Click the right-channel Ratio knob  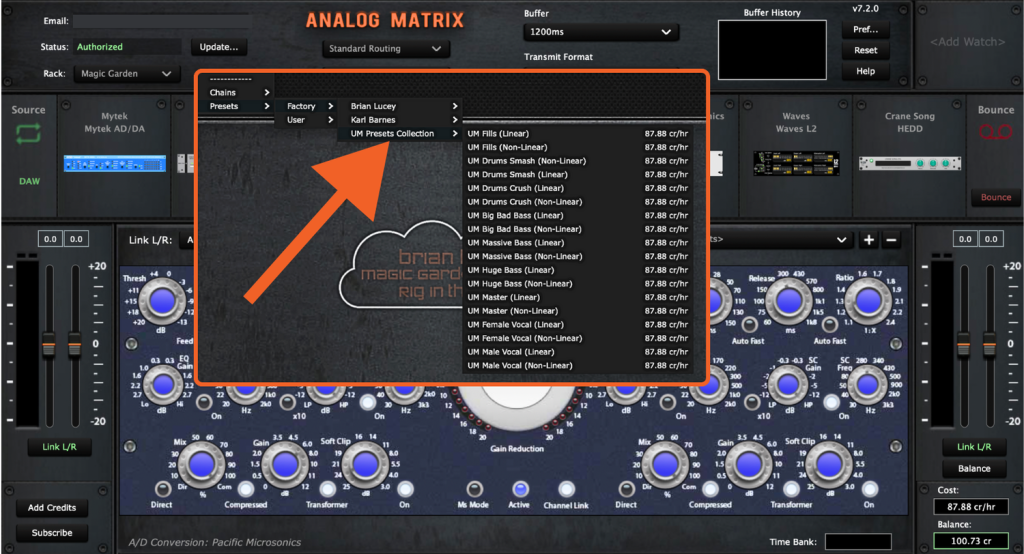[868, 302]
